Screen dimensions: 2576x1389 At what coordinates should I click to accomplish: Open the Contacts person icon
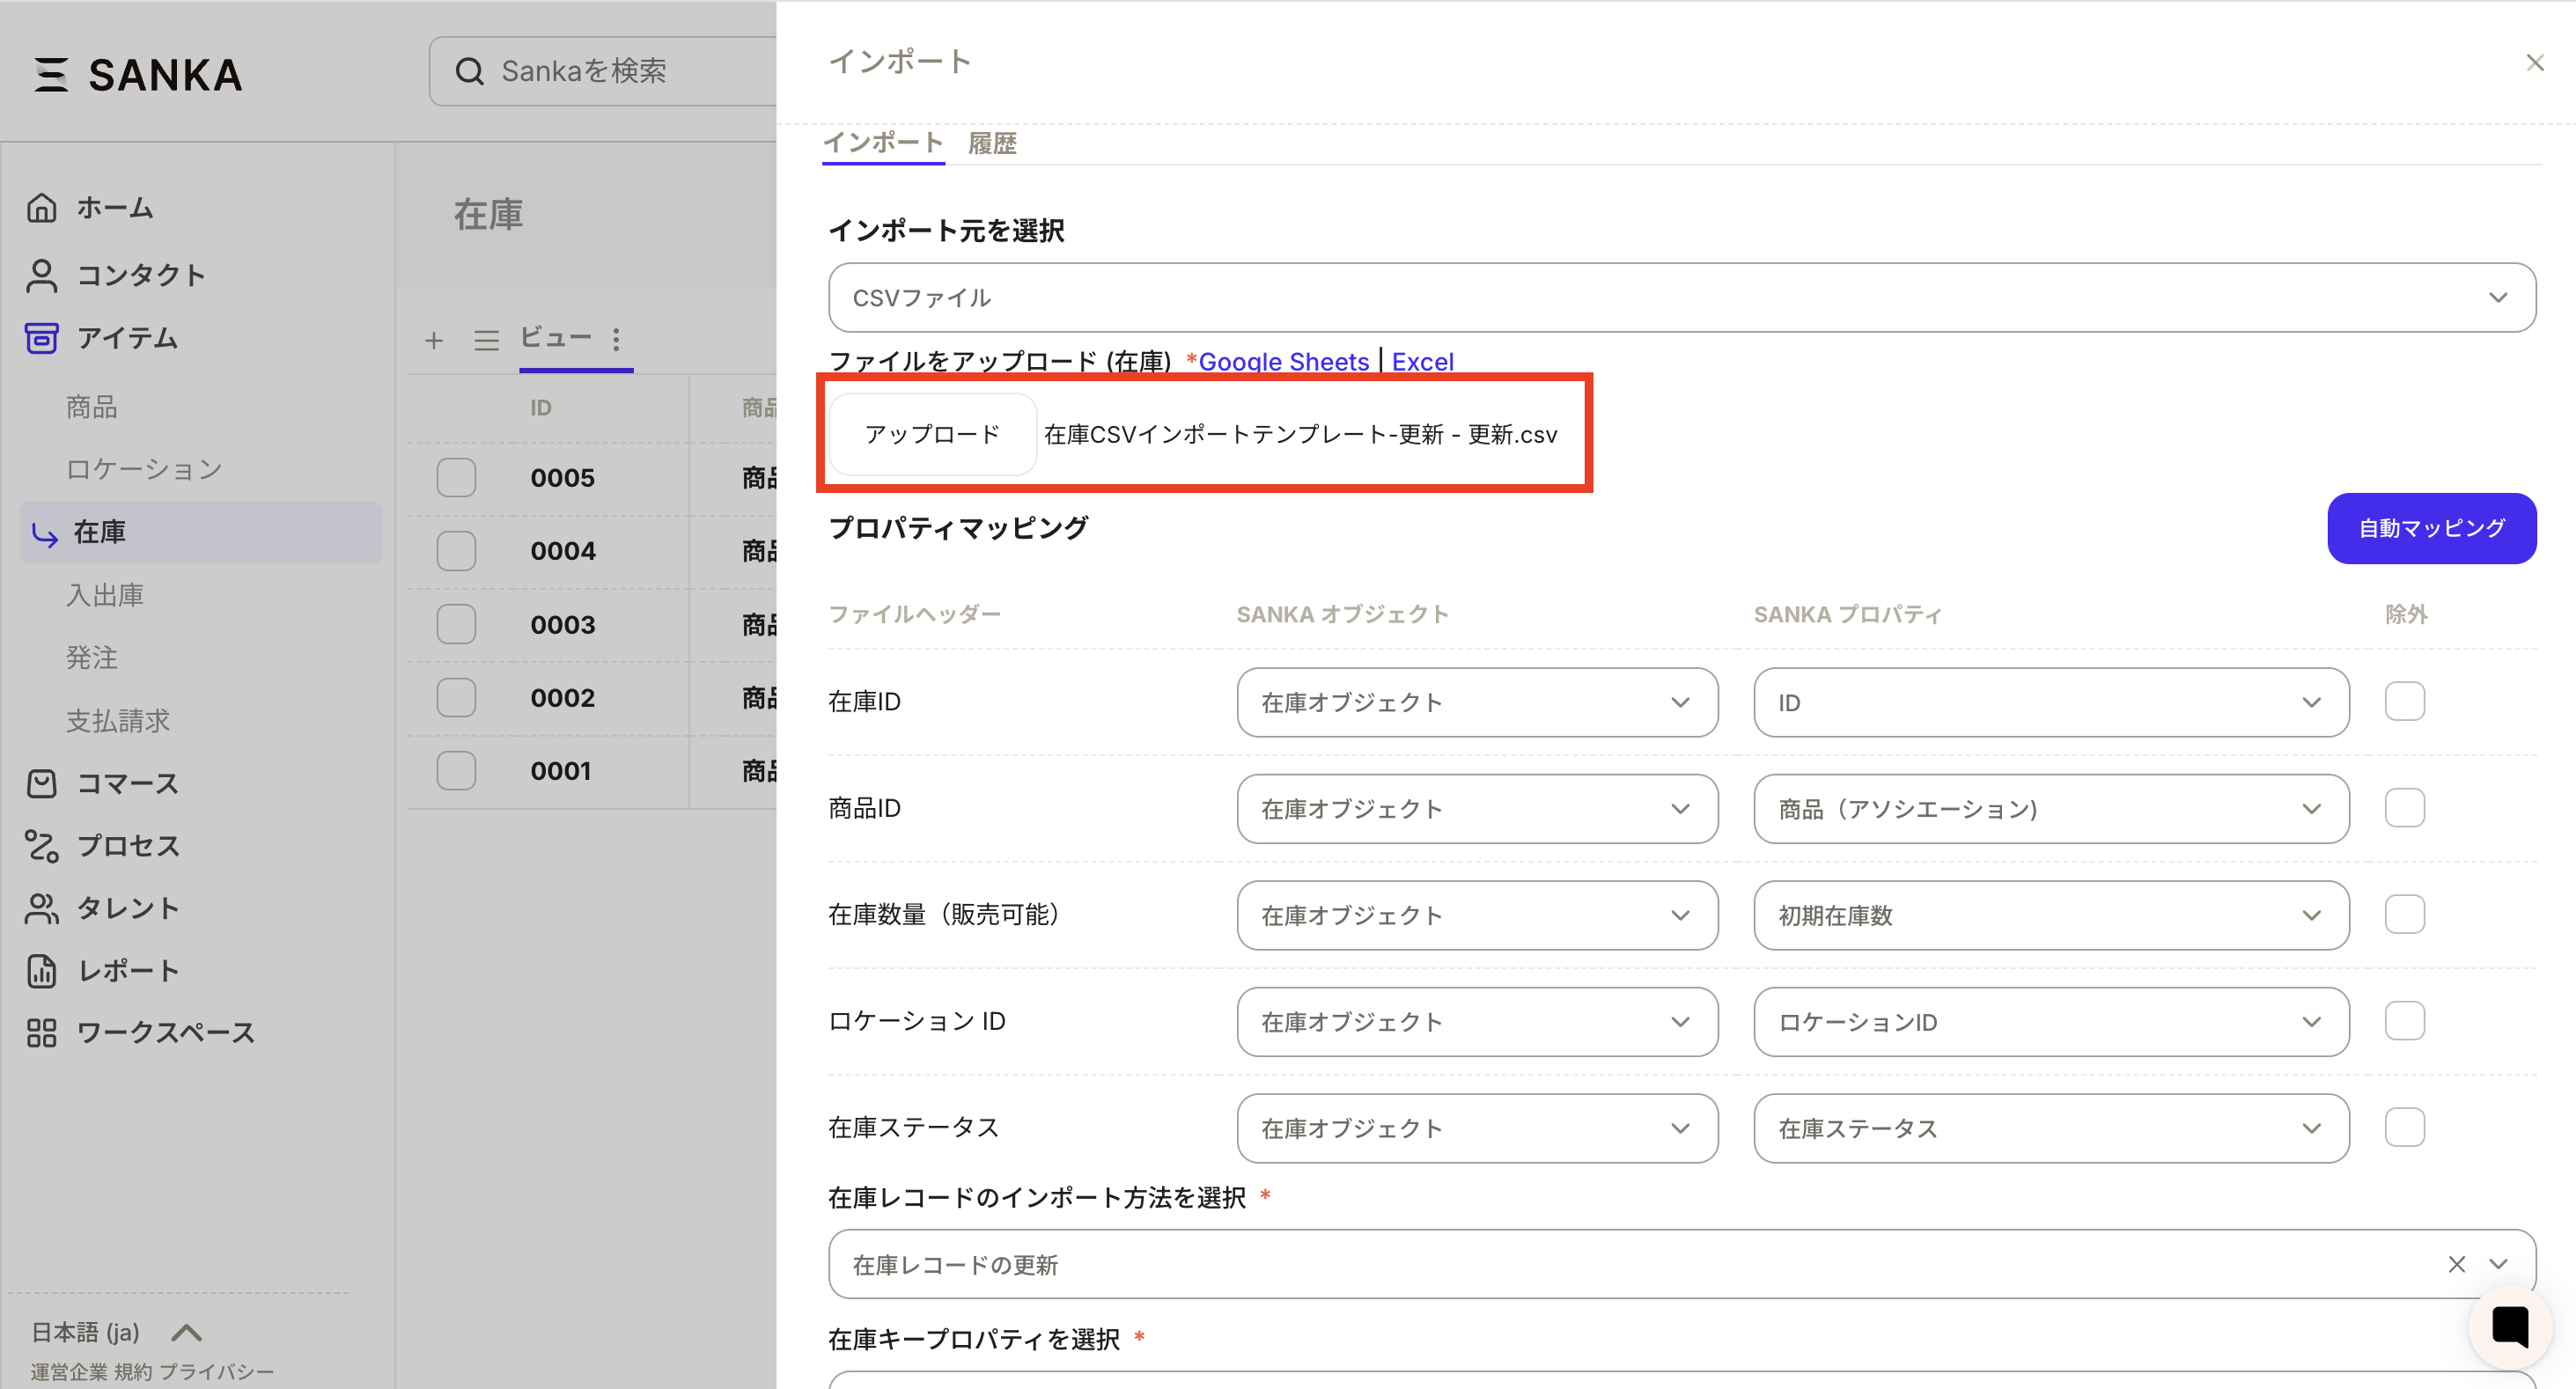(41, 275)
